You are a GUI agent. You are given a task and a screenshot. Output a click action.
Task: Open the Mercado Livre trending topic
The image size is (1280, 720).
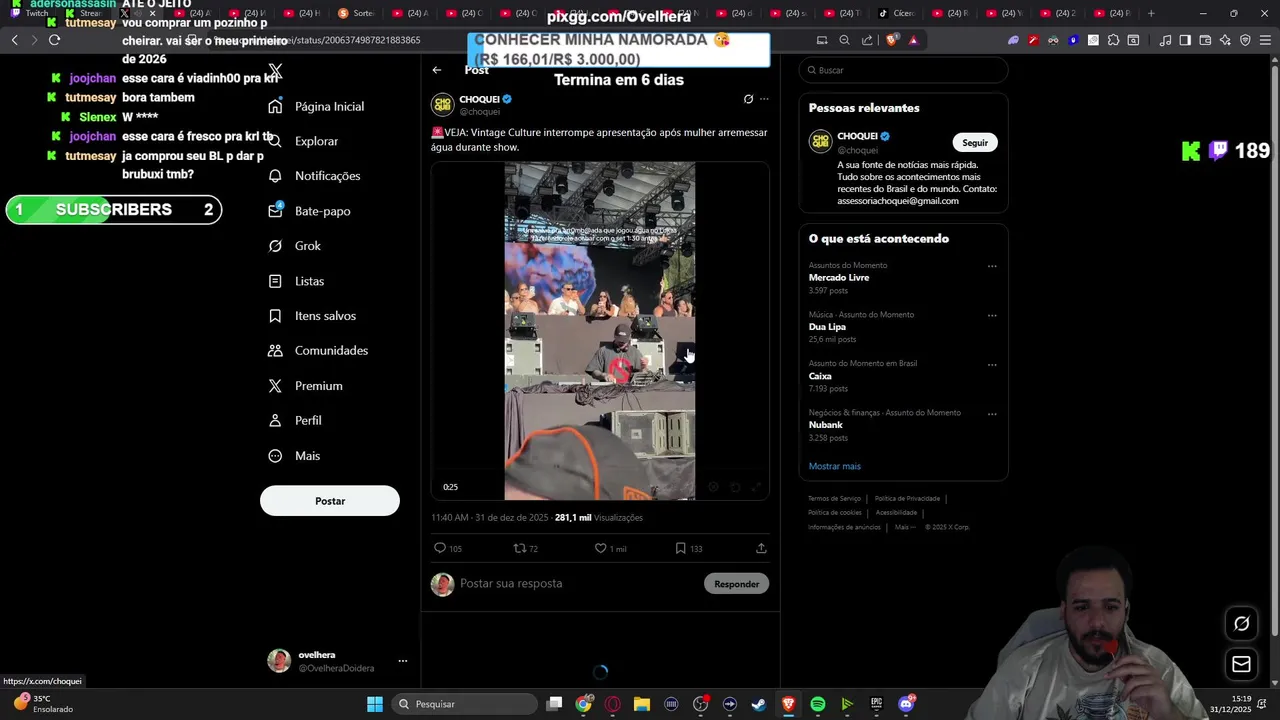tap(839, 277)
